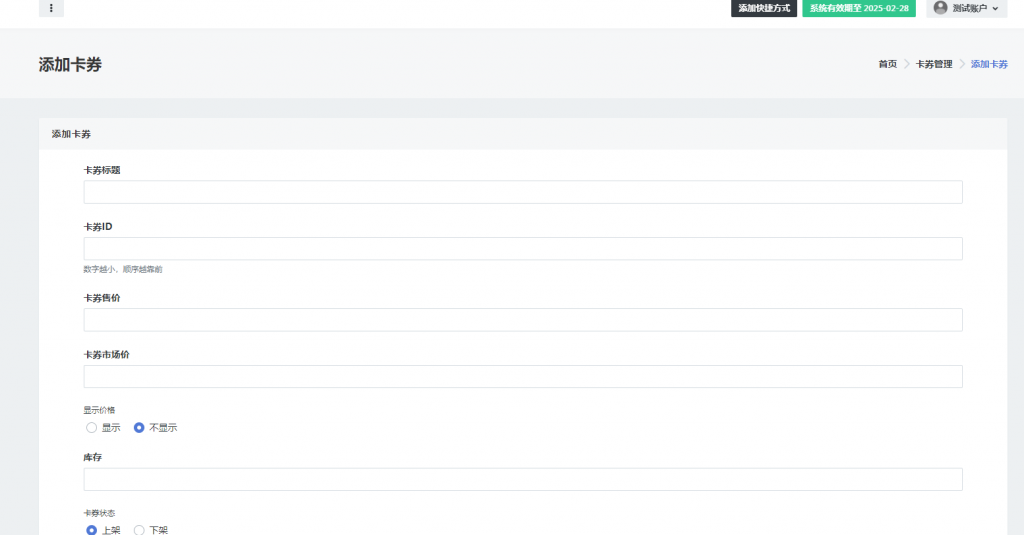Select the 下架 status radio button
Screen dimensions: 1024x535
pyautogui.click(x=139, y=530)
